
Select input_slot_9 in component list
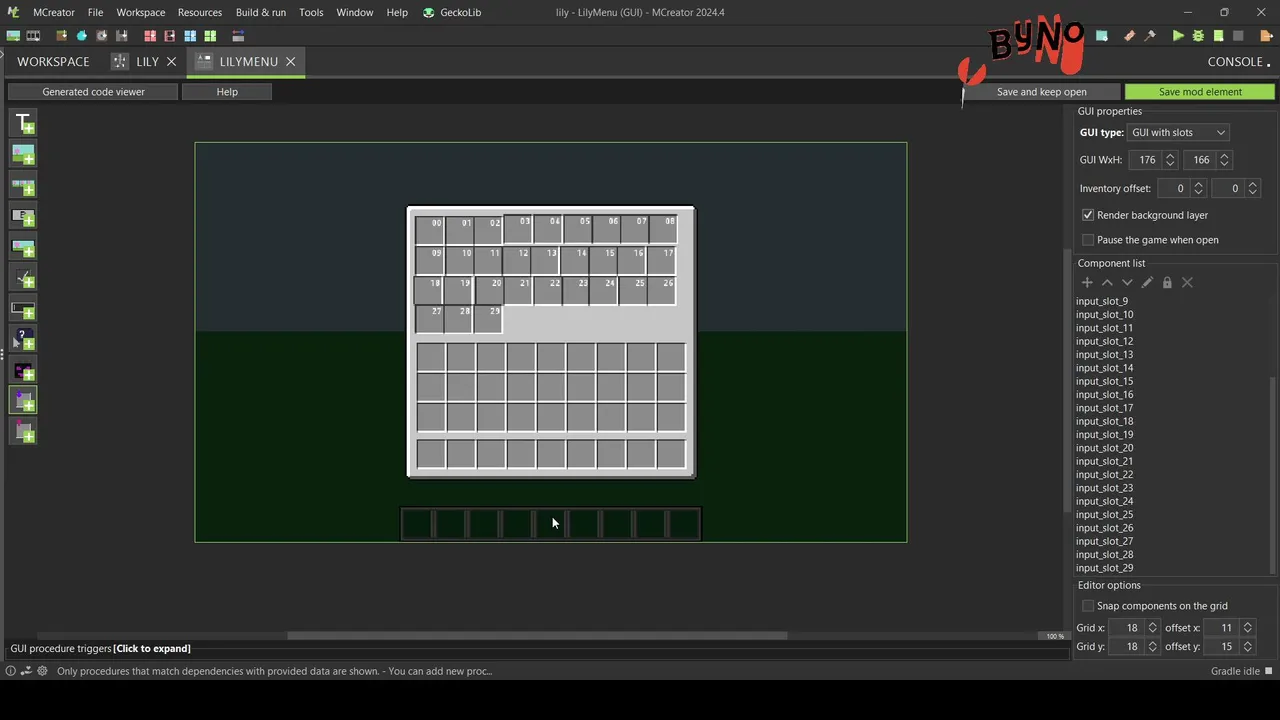point(1101,301)
